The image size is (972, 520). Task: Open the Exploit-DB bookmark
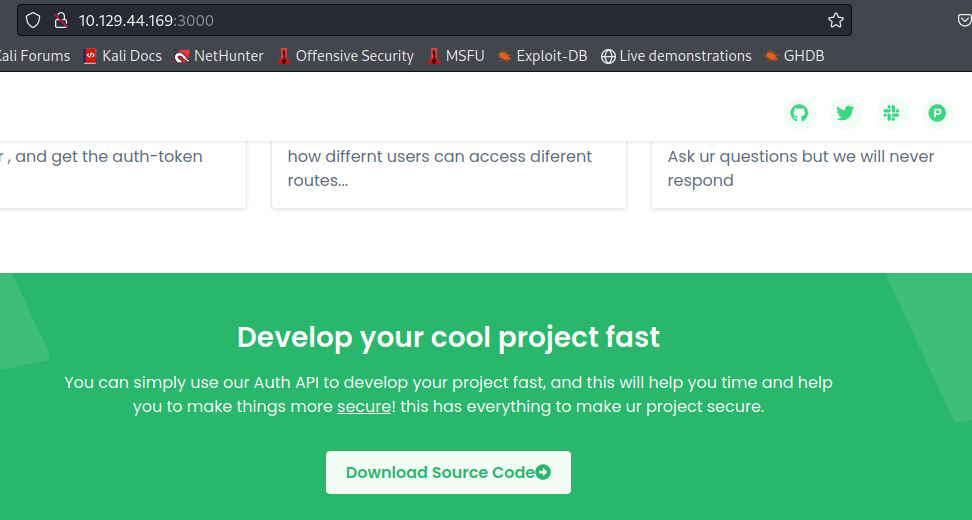[x=542, y=56]
